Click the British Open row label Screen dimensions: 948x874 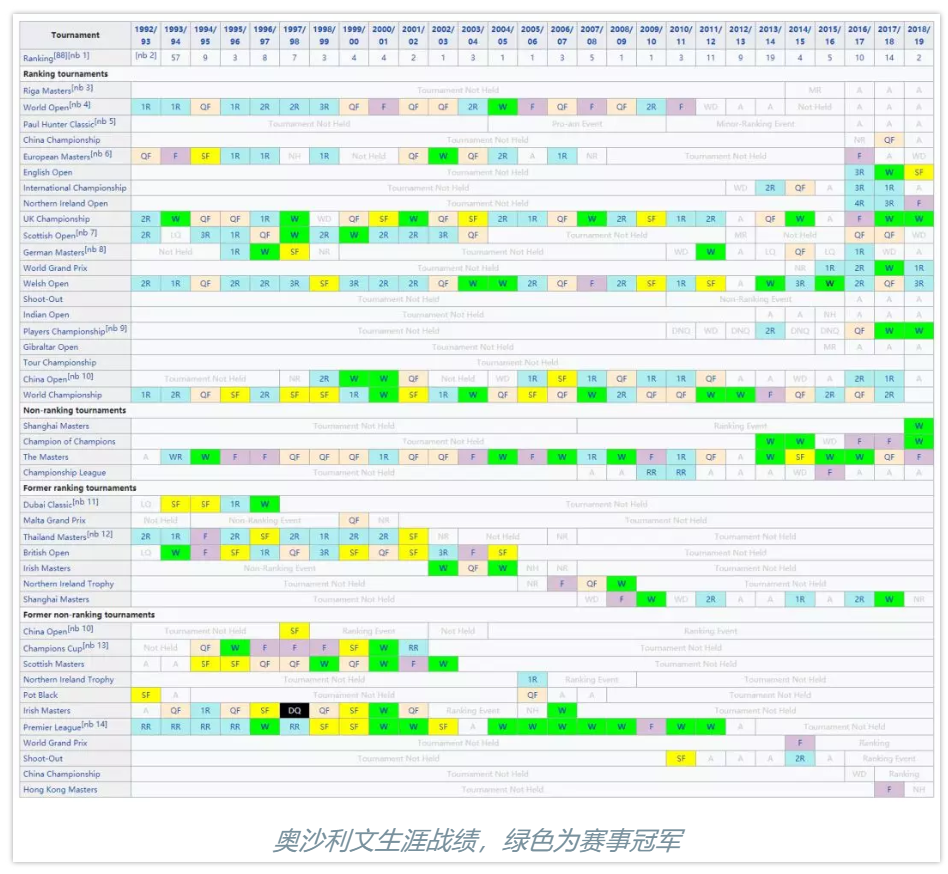pos(46,552)
